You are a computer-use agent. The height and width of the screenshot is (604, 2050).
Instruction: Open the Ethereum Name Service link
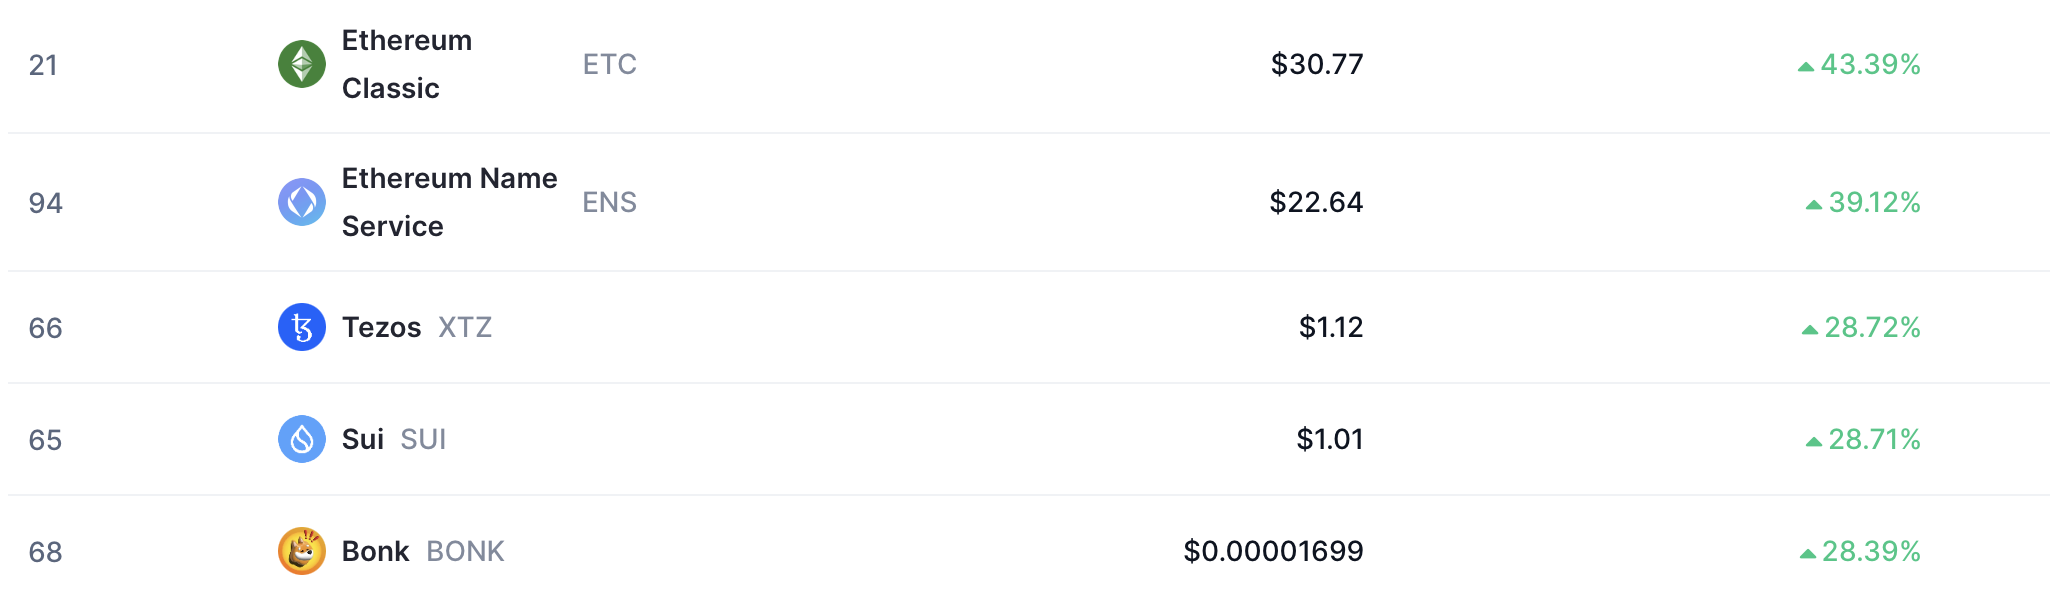point(449,202)
